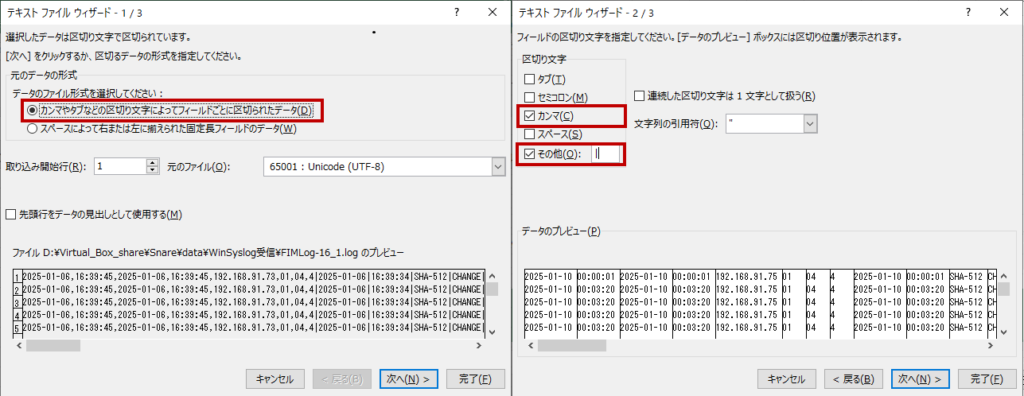Click up arrow of data preview vertical scrollbar
The image size is (1024, 396).
1004,276
